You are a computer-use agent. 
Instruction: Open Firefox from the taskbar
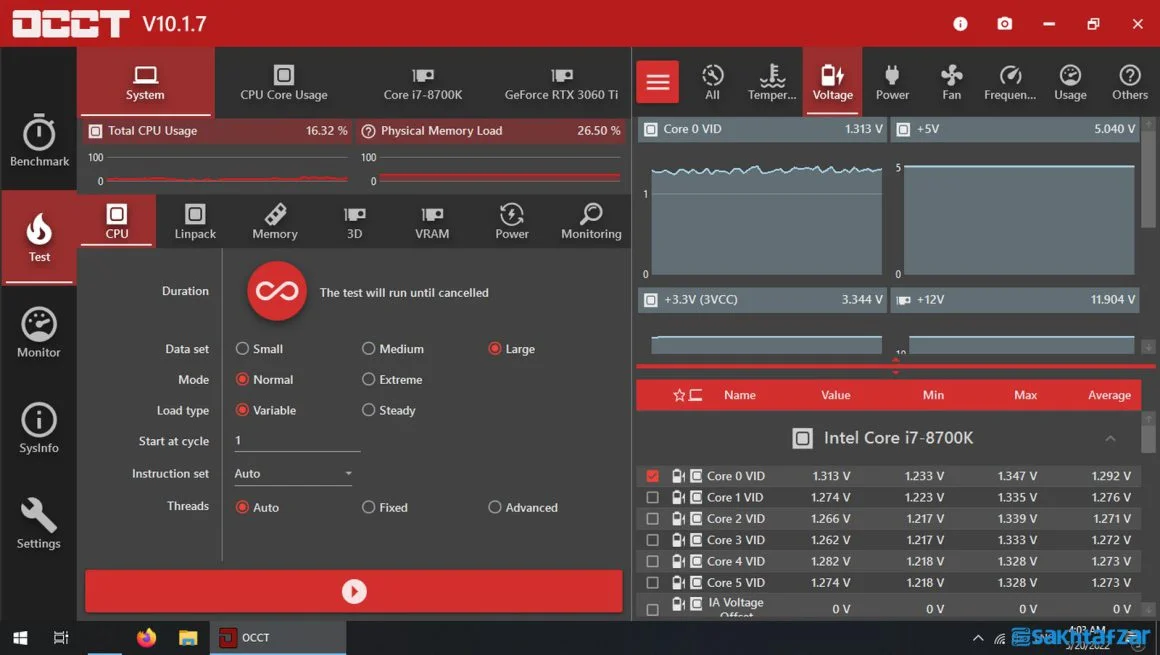[146, 638]
